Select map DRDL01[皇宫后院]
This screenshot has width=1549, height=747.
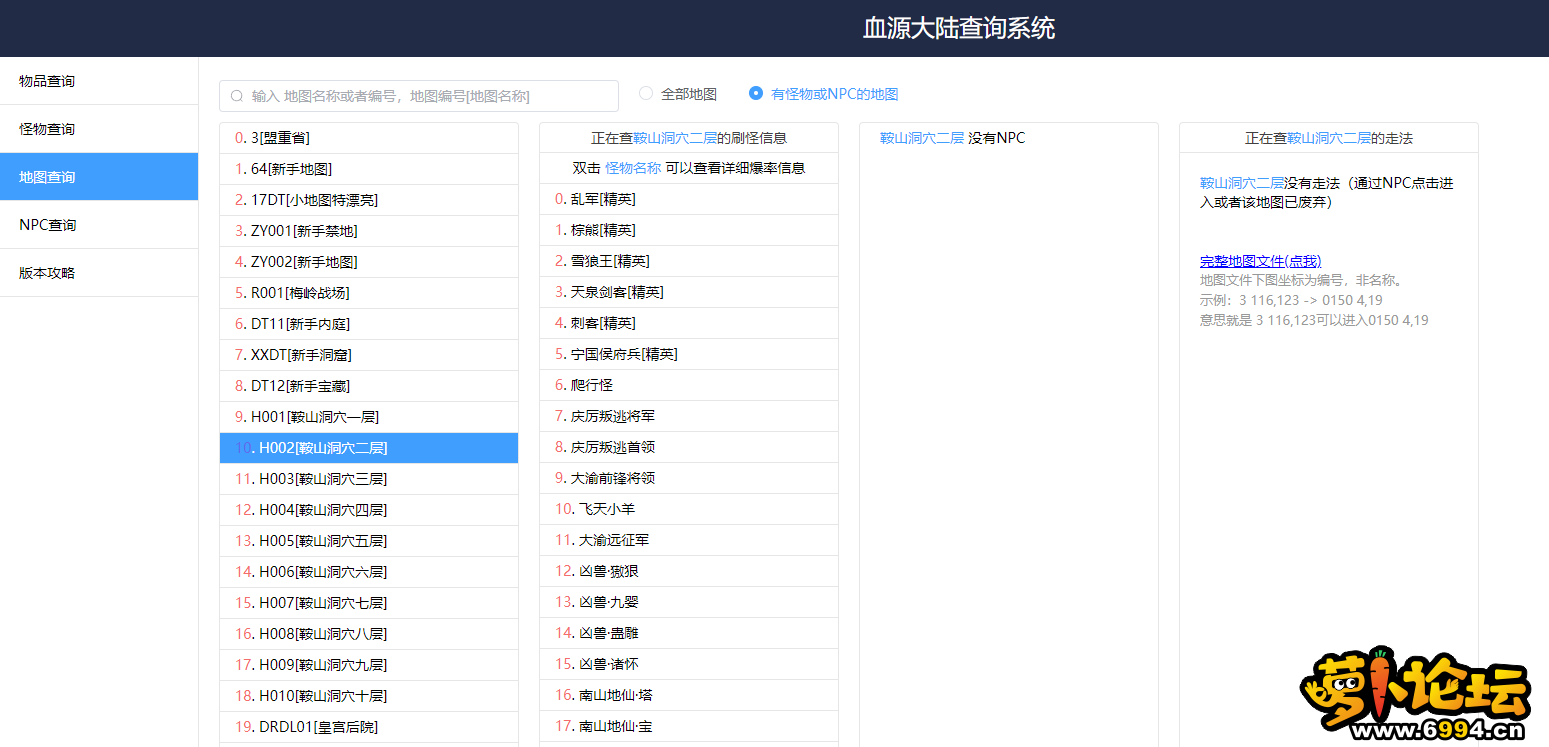[x=369, y=727]
